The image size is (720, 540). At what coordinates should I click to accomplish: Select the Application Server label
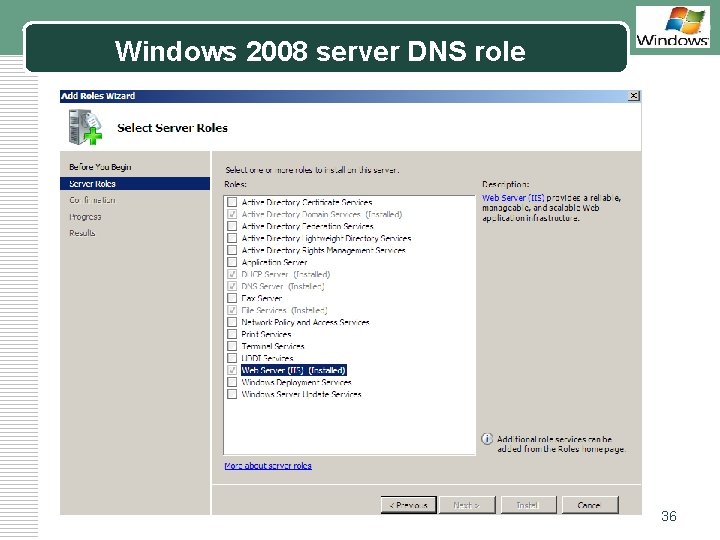coord(274,262)
